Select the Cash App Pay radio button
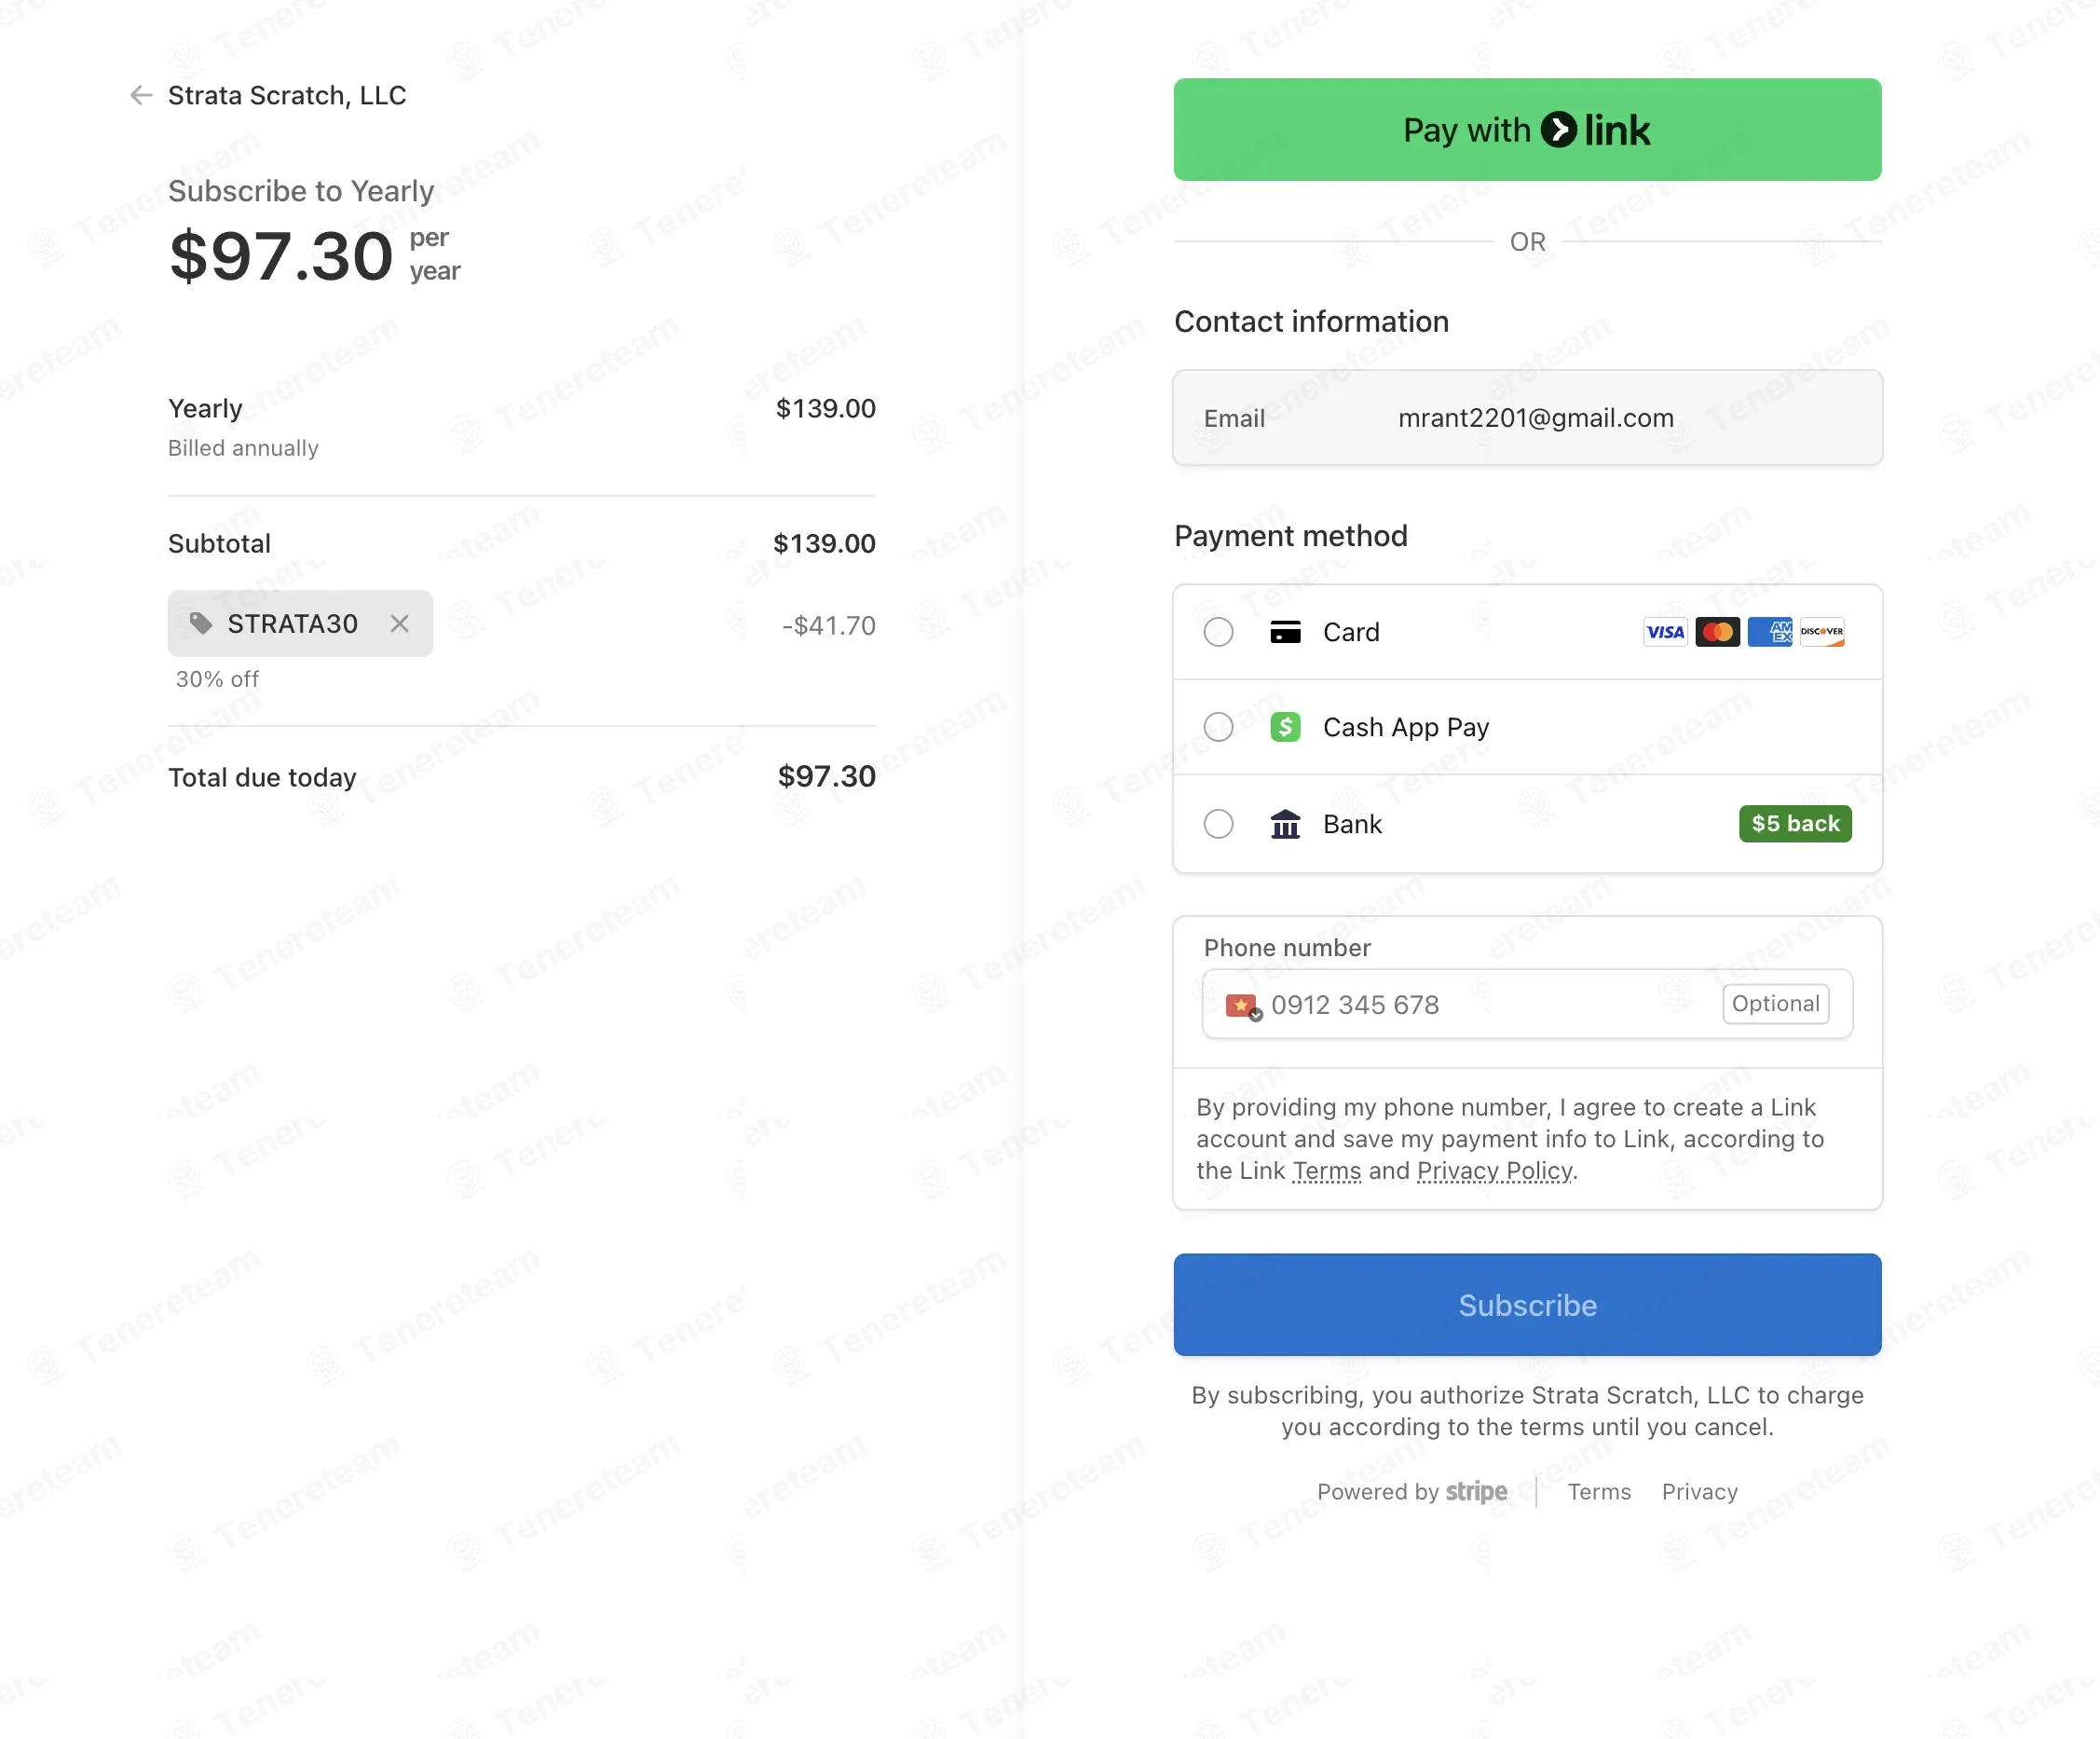This screenshot has width=2100, height=1739. pos(1218,727)
